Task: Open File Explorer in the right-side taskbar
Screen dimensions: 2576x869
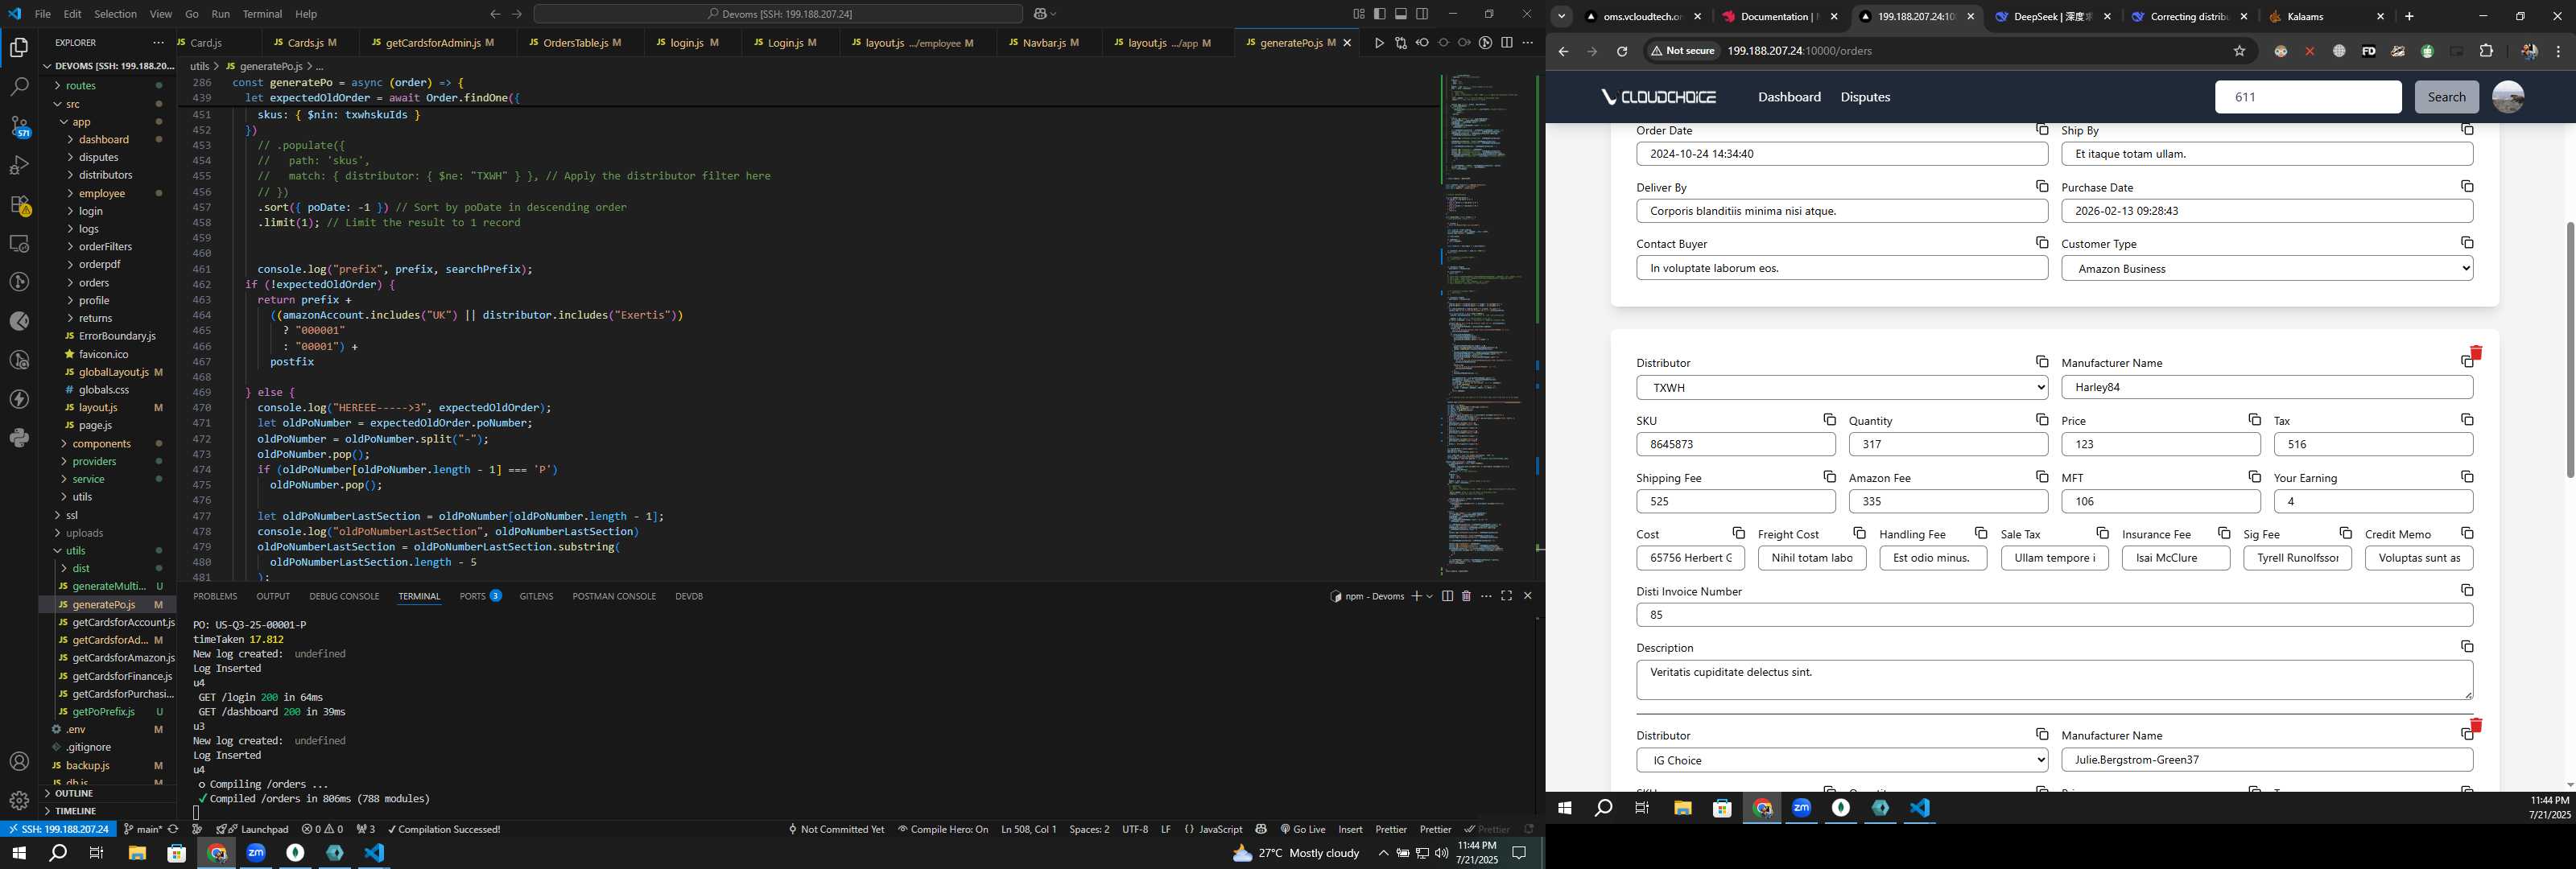Action: coord(1682,808)
